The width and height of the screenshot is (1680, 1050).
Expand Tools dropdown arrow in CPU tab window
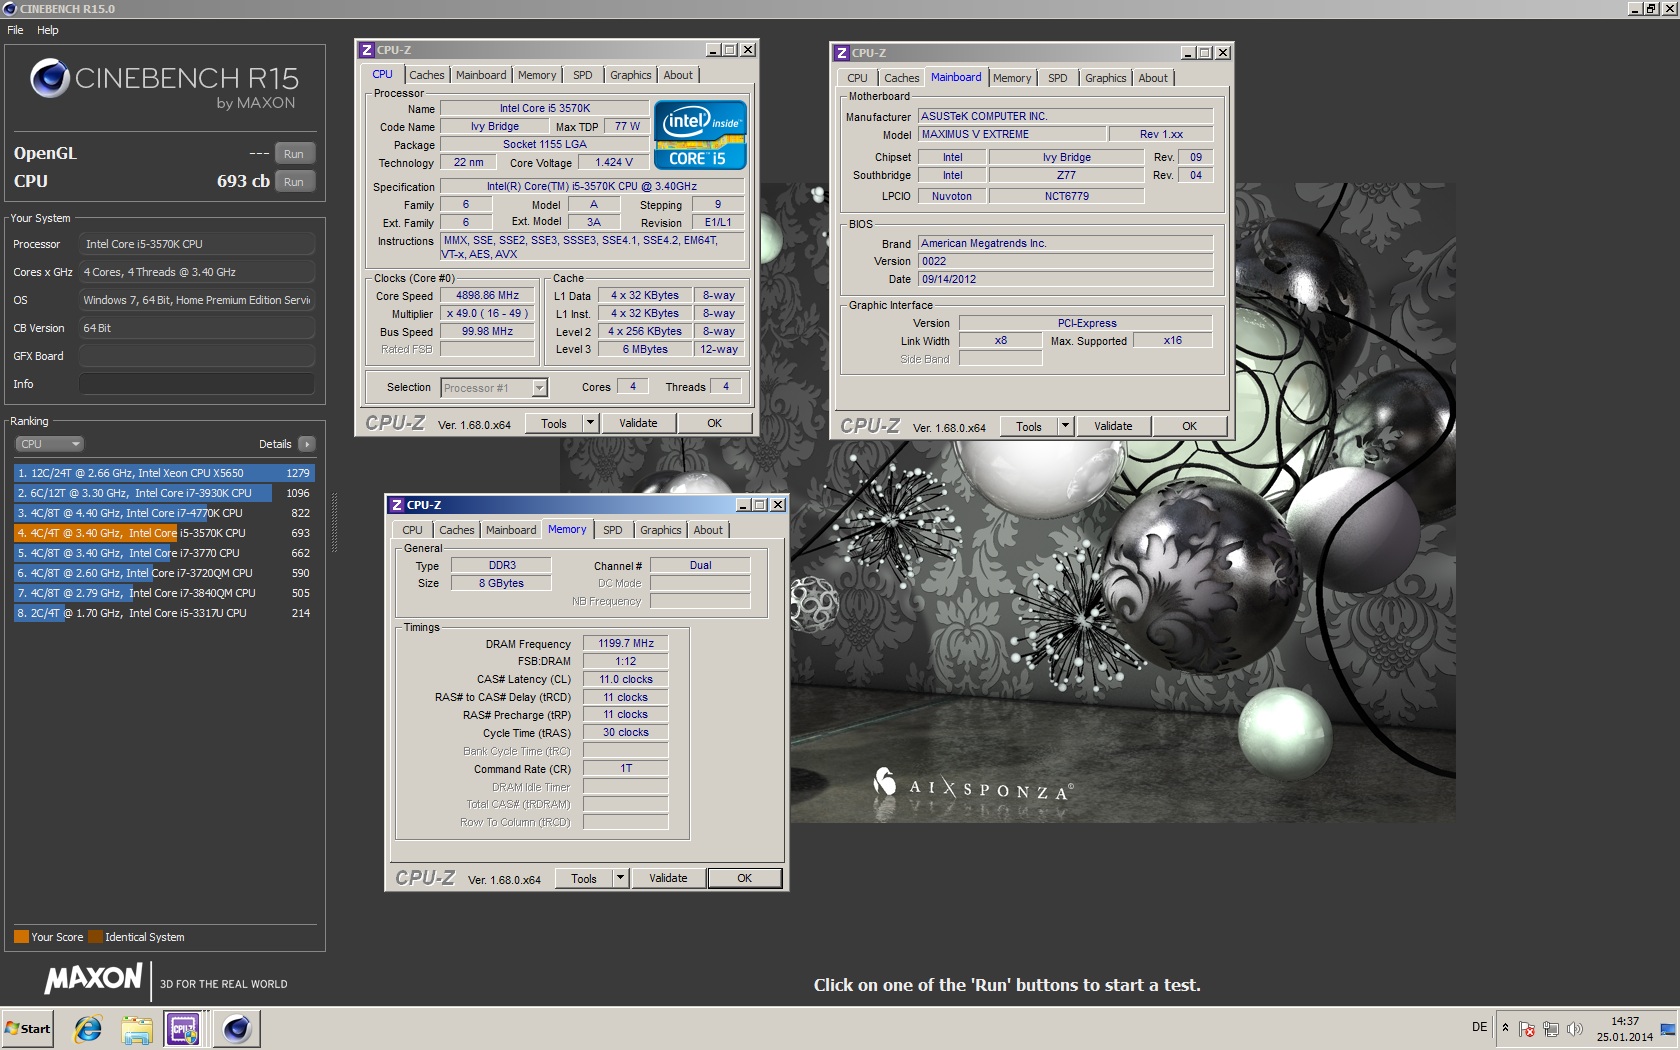(590, 423)
